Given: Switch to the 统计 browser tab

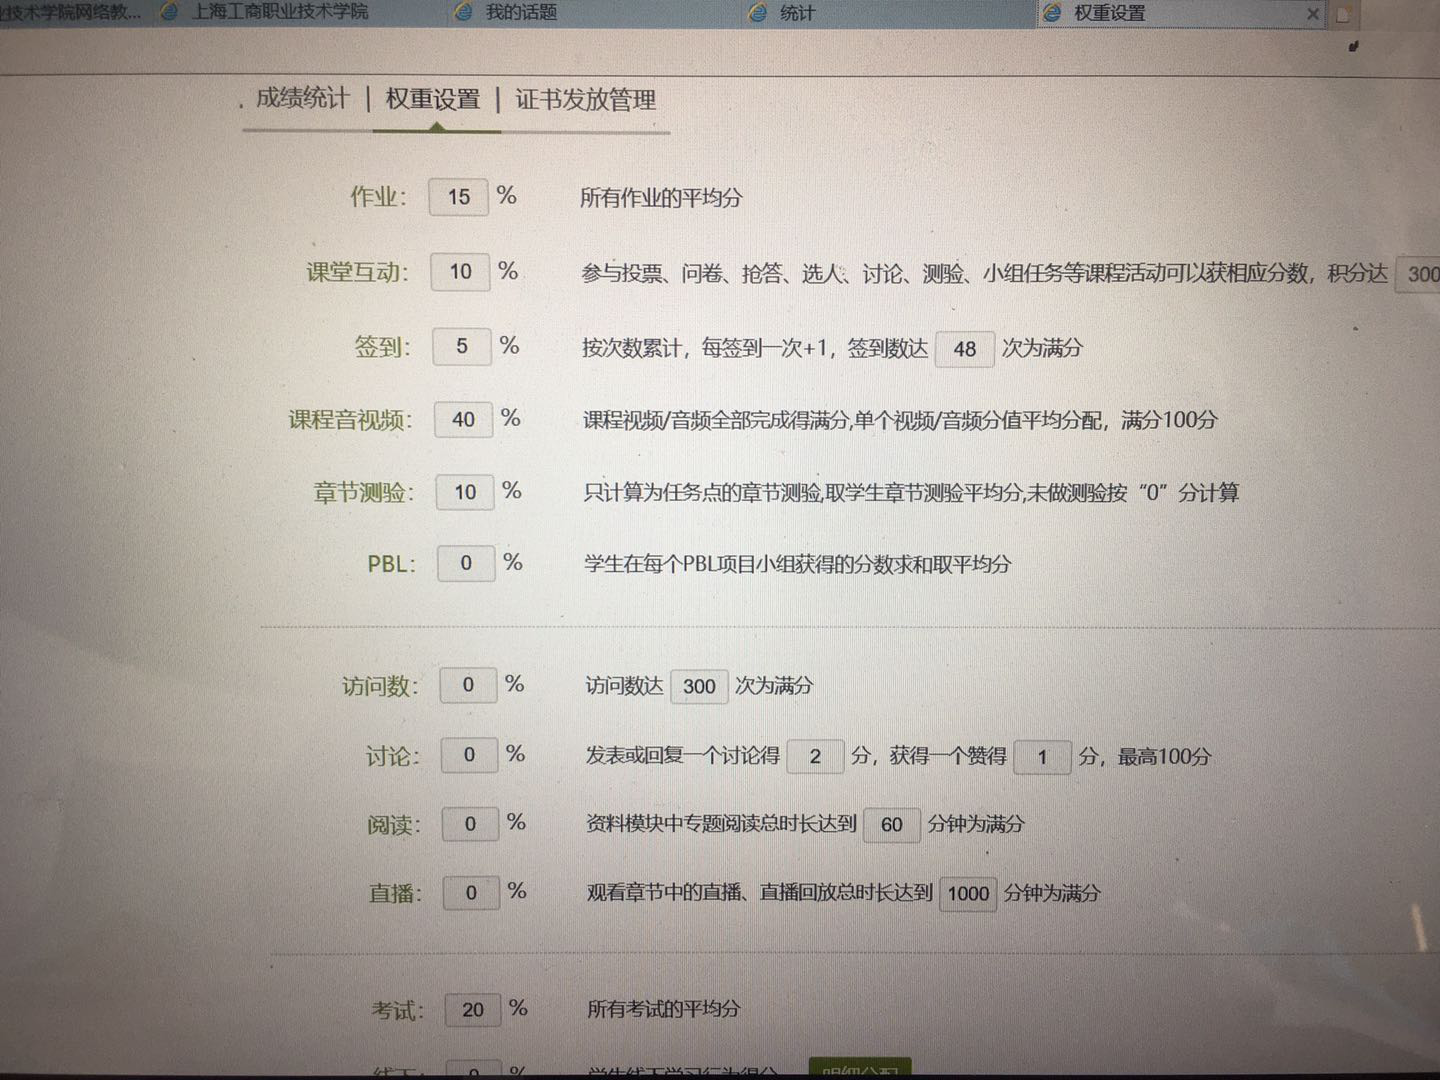Looking at the screenshot, I should click(x=797, y=12).
